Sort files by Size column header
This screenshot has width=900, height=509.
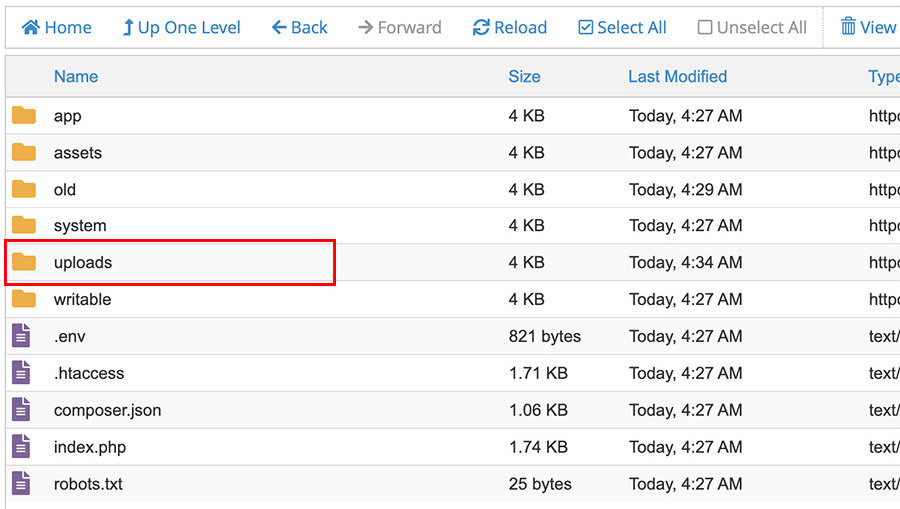click(524, 76)
